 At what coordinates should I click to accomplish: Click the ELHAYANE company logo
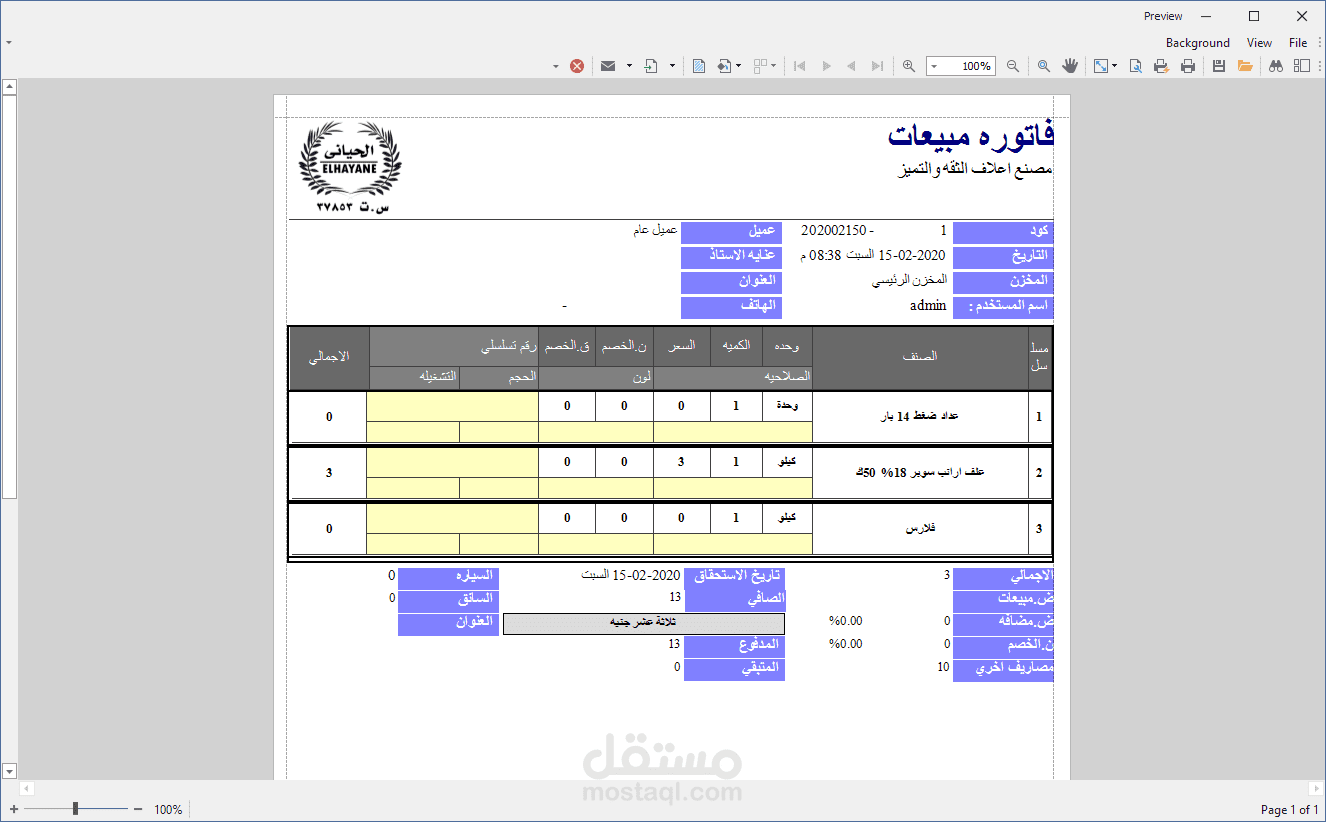point(349,167)
